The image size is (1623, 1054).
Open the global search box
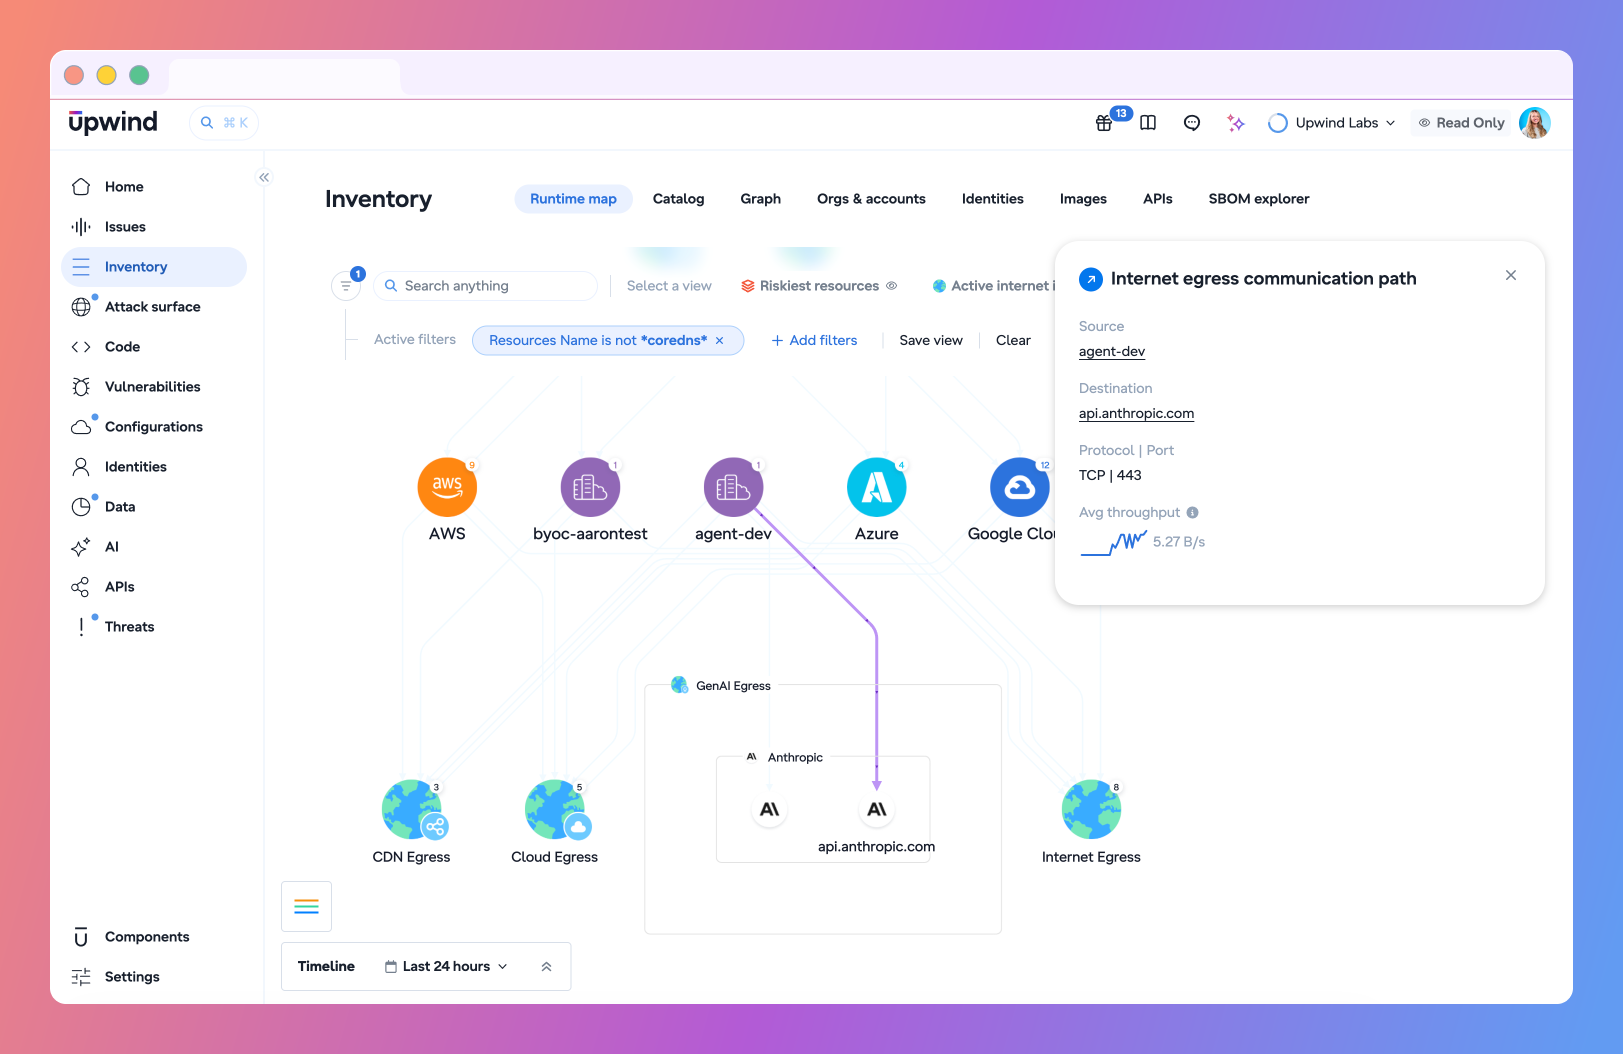tap(224, 123)
